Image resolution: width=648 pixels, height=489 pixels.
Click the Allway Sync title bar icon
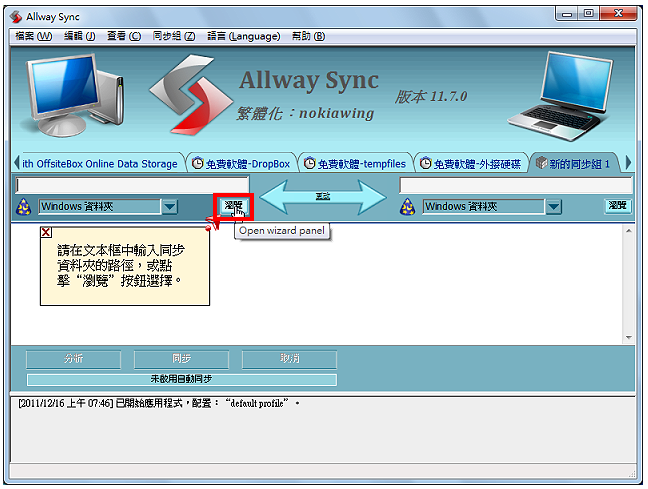click(x=17, y=17)
